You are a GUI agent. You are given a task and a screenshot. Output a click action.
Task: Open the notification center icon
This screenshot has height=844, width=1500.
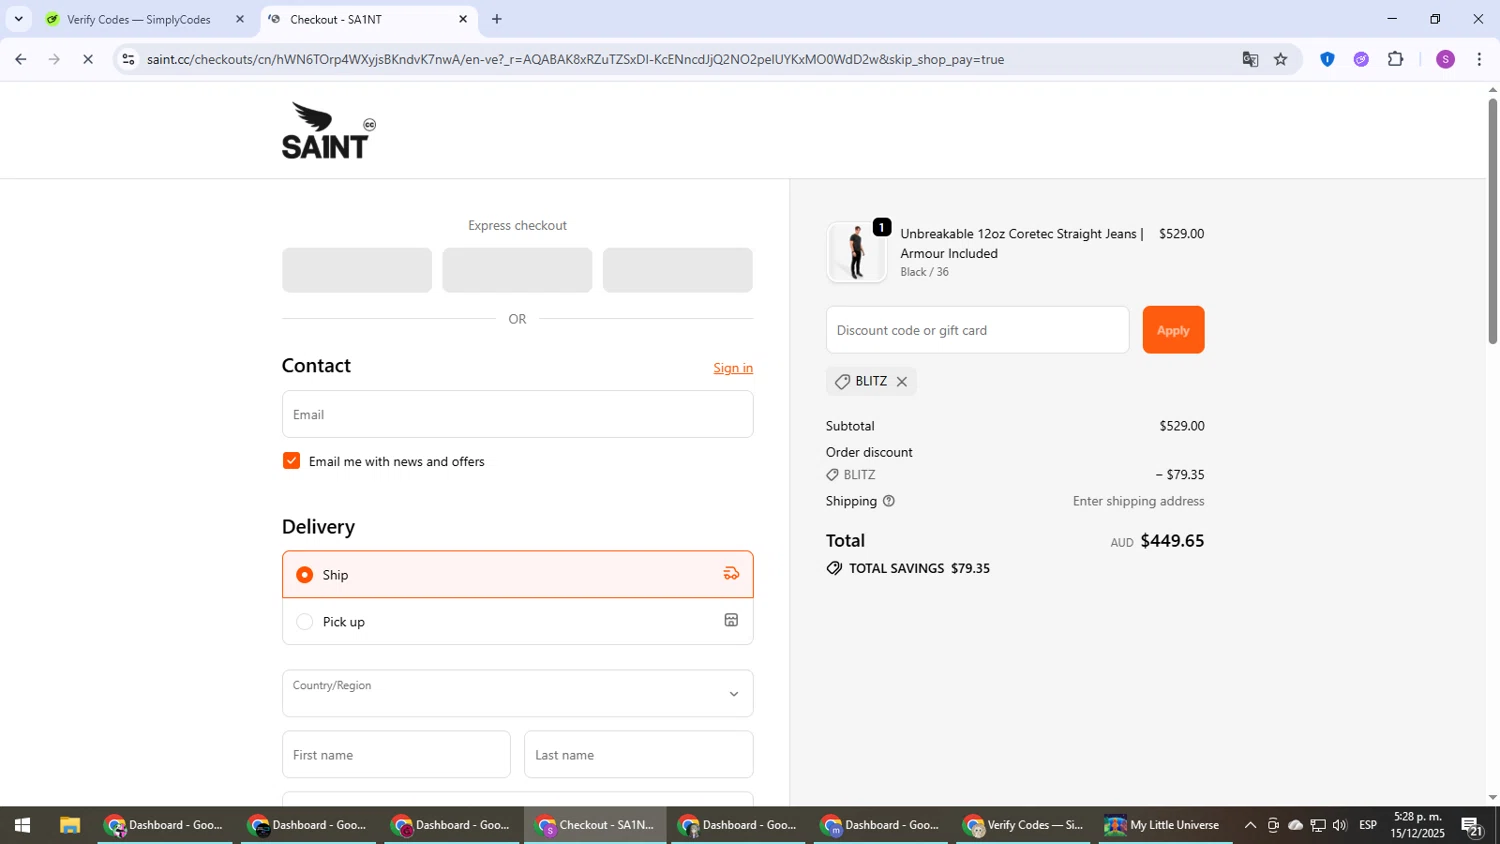point(1473,826)
